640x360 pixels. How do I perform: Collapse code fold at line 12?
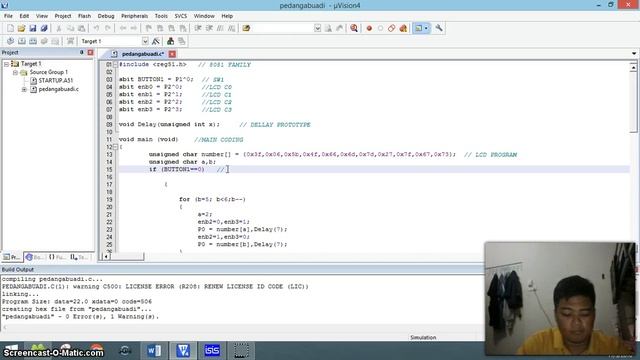point(116,147)
